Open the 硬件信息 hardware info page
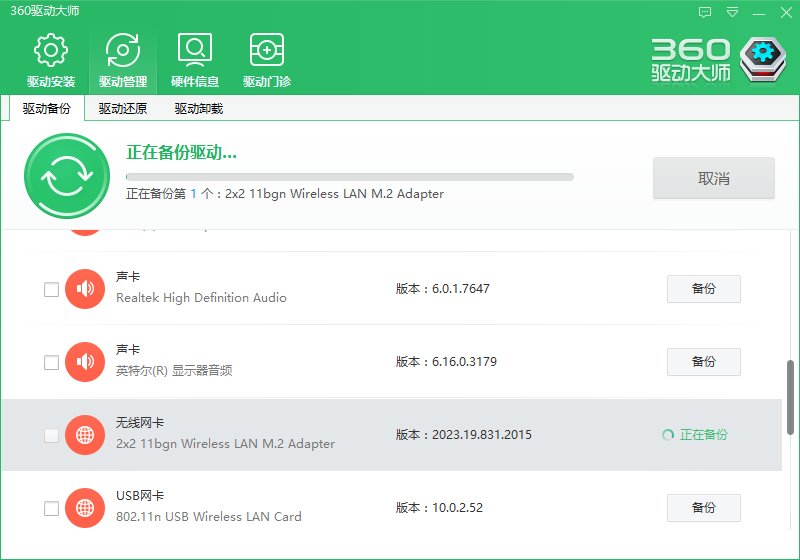Image resolution: width=800 pixels, height=560 pixels. coord(195,61)
